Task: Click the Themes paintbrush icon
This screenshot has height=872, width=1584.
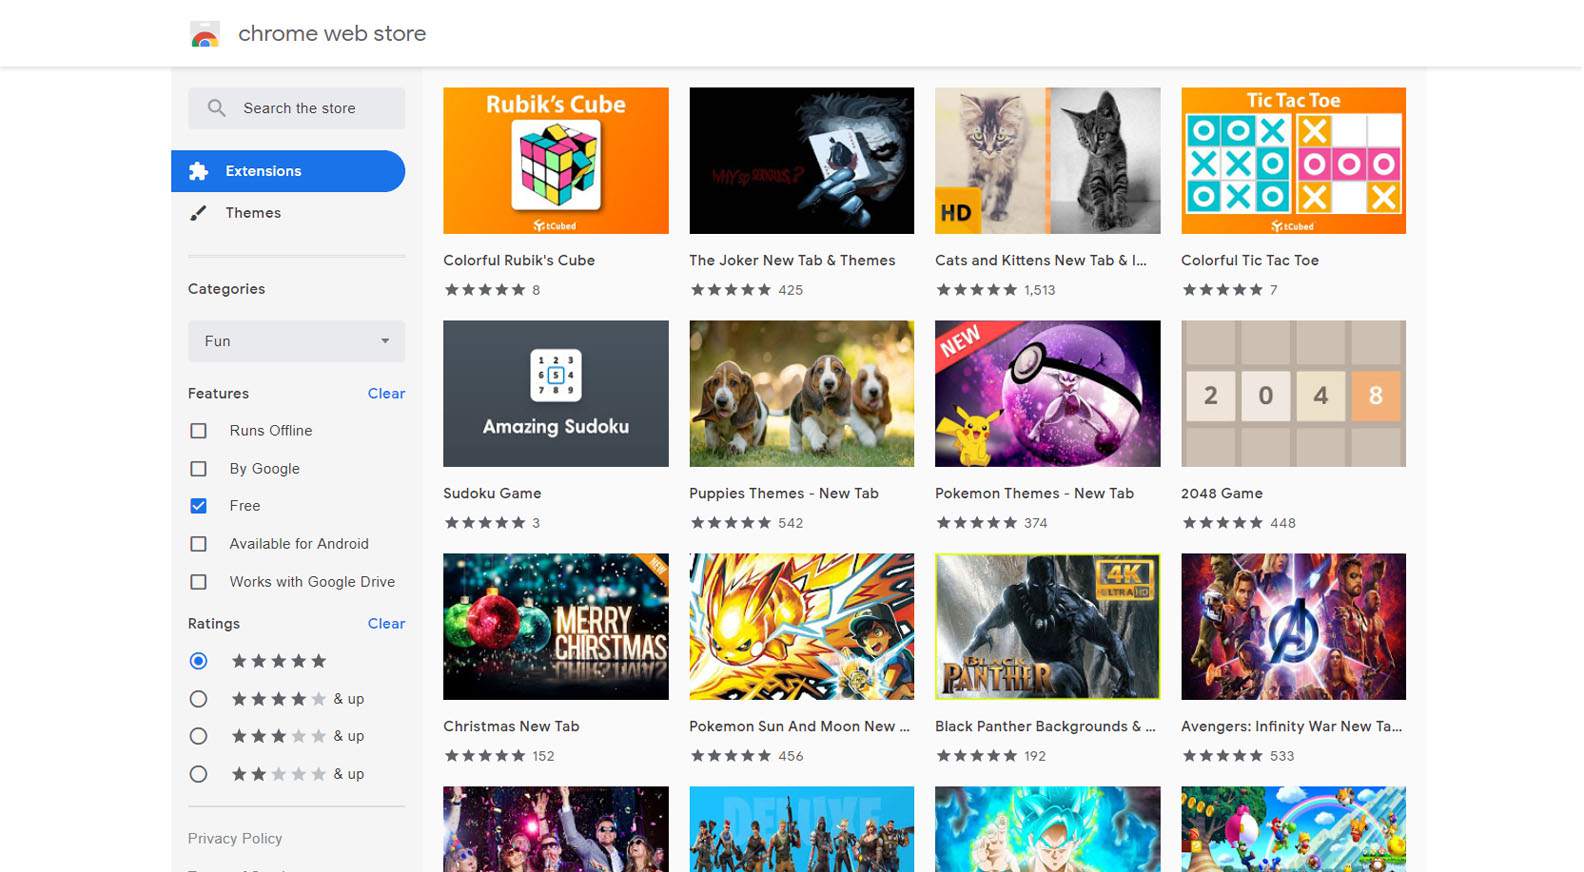Action: pos(198,213)
